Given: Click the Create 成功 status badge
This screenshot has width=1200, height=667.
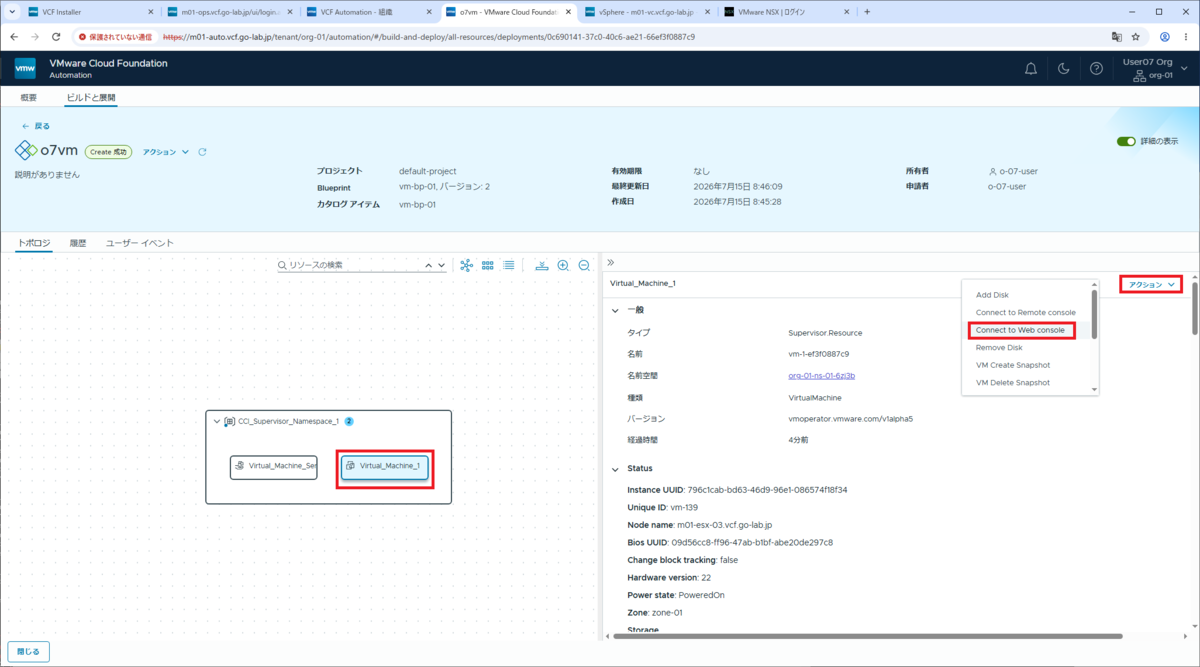Looking at the screenshot, I should pos(108,152).
